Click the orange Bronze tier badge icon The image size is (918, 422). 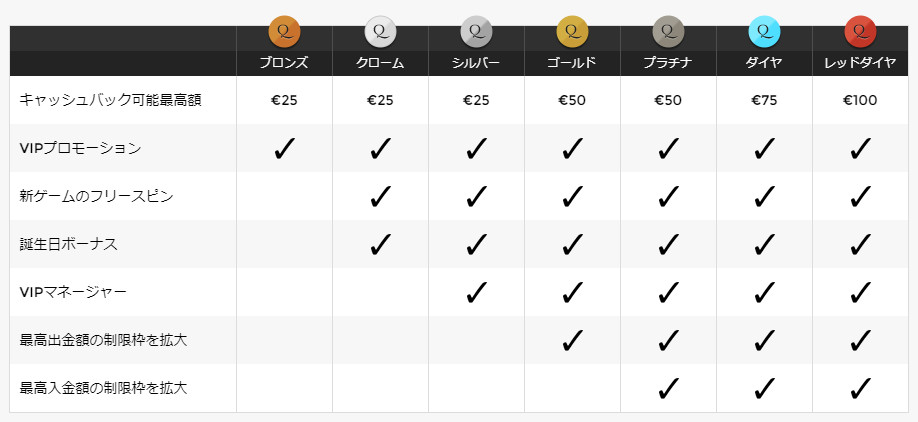[284, 31]
